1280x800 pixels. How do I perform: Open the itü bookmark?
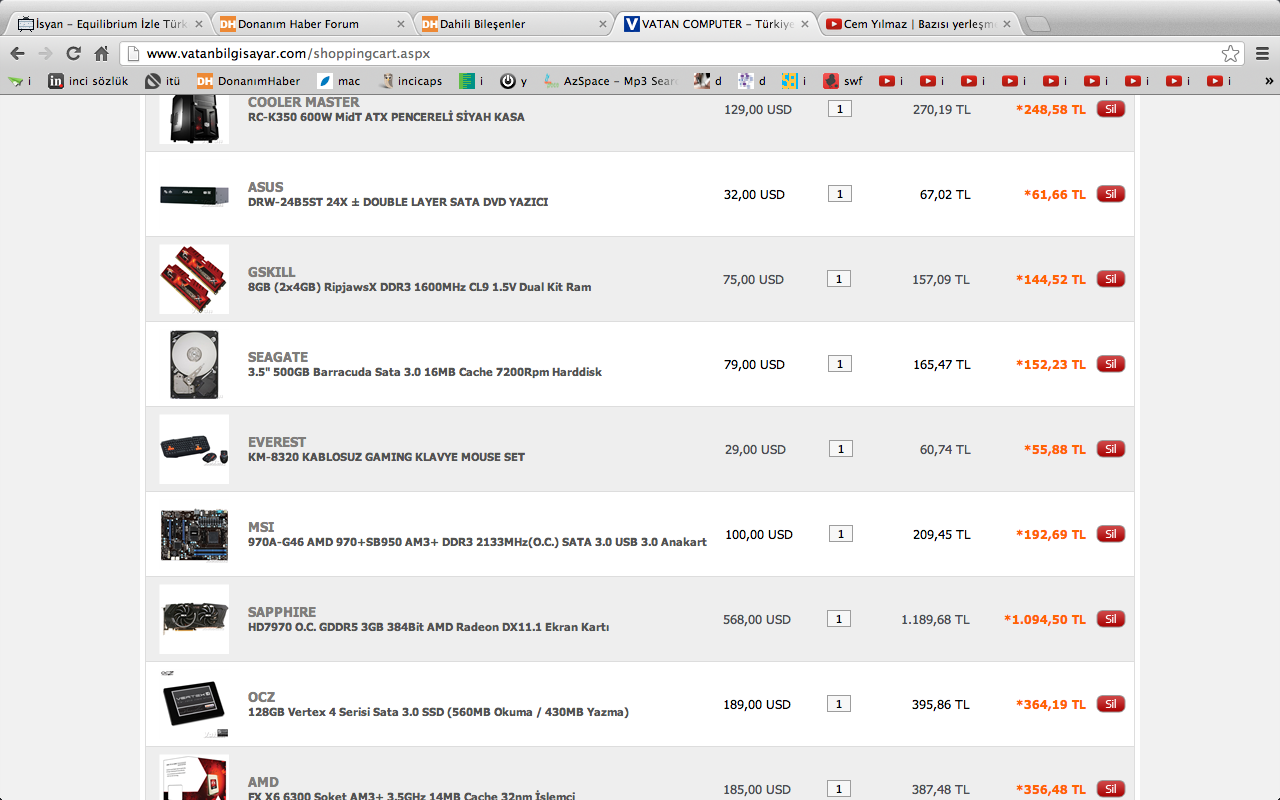point(162,81)
